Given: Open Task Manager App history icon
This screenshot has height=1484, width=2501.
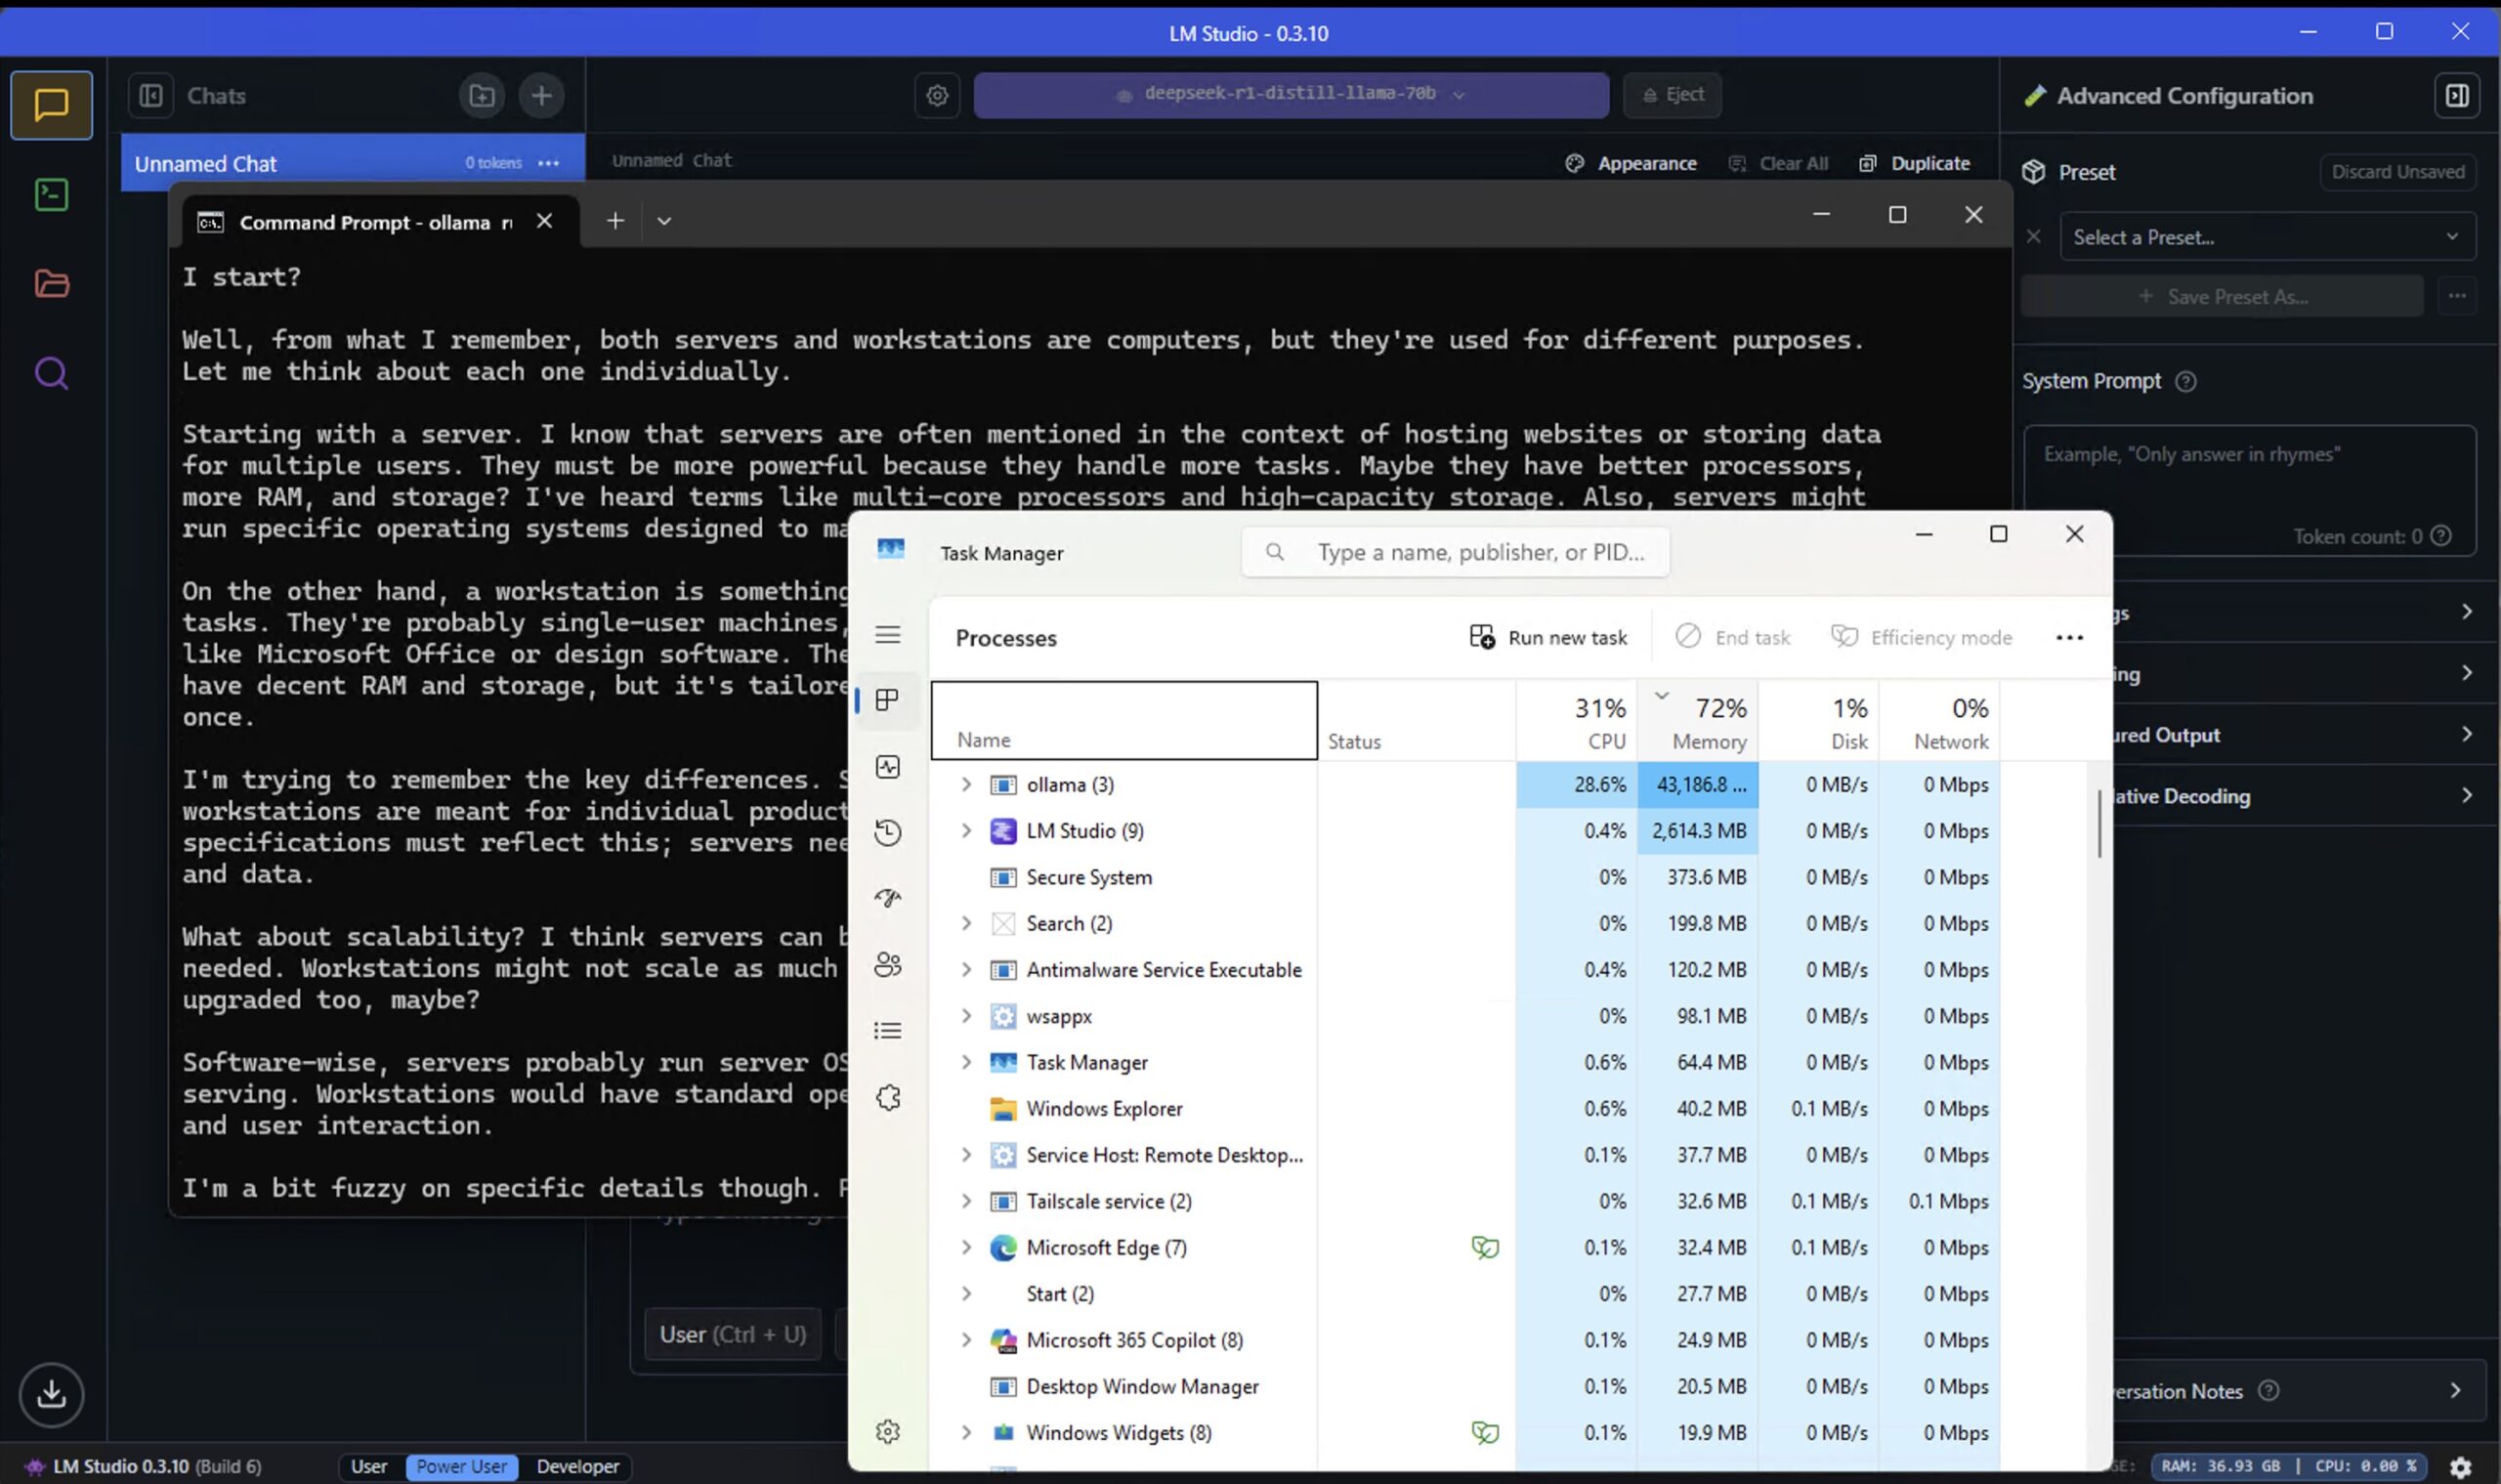Looking at the screenshot, I should [x=887, y=832].
